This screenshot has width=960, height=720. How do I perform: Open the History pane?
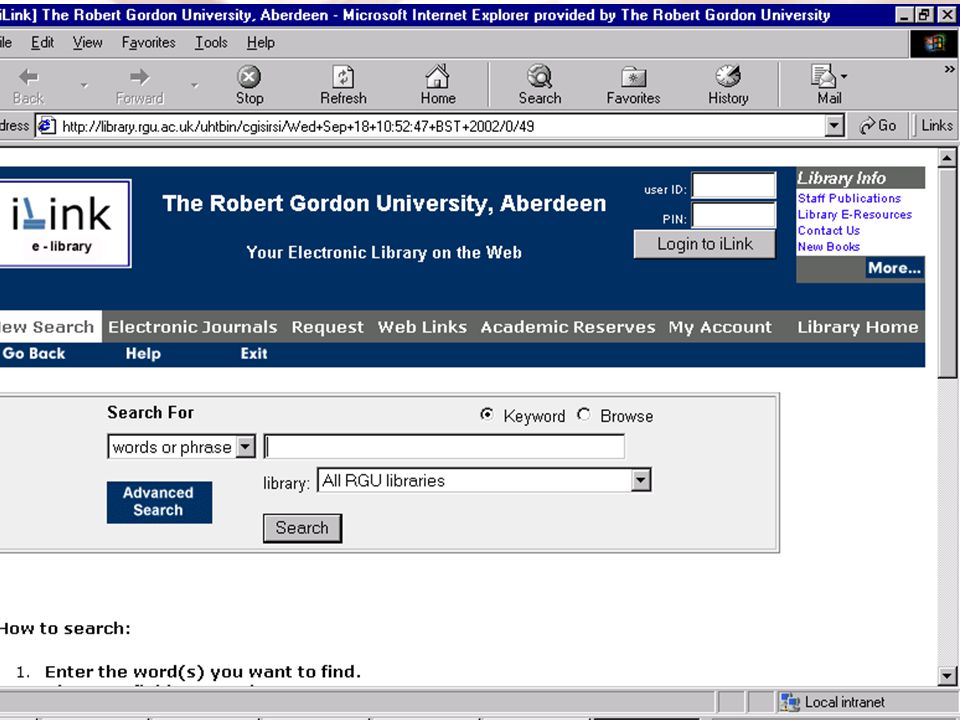coord(728,85)
